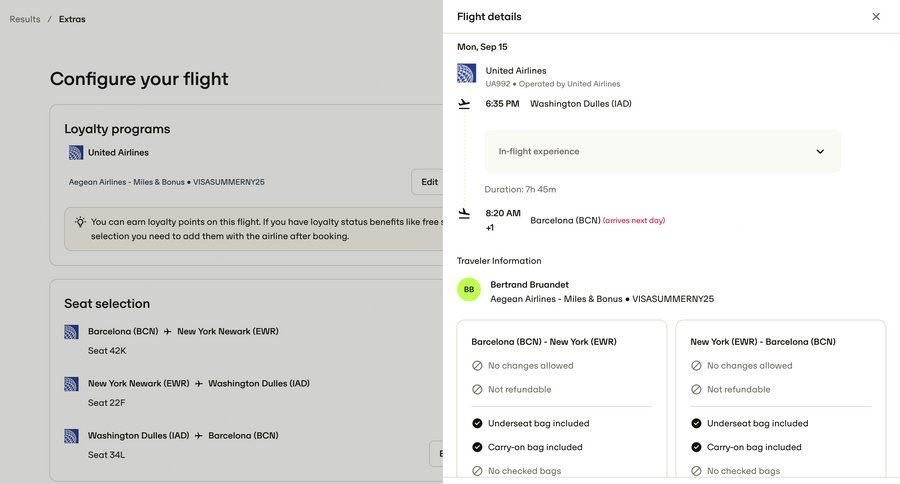Click the Seat 42K entry
900x484 pixels.
107,351
